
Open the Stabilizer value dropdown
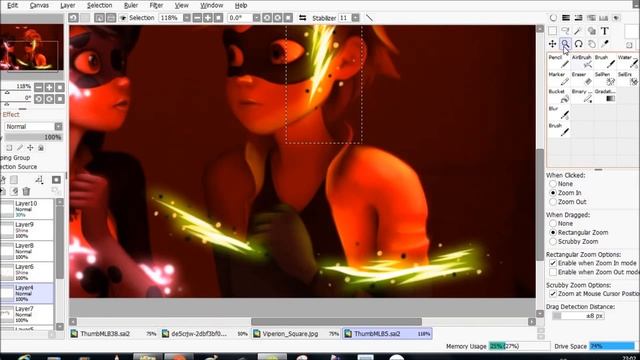[x=356, y=18]
